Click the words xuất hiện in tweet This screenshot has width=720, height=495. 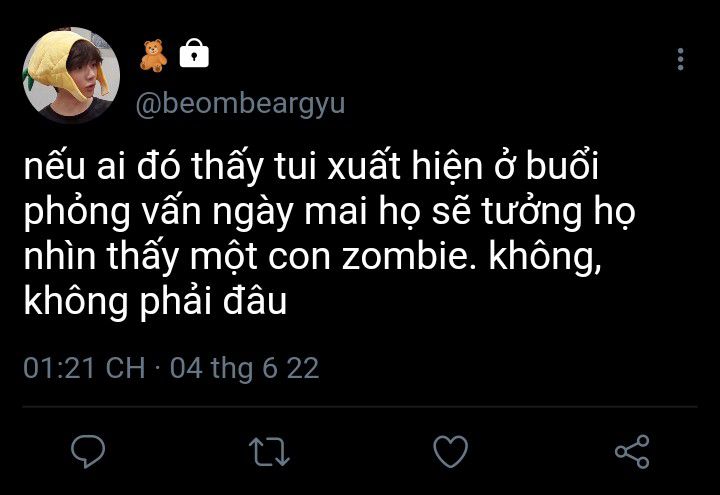(405, 165)
